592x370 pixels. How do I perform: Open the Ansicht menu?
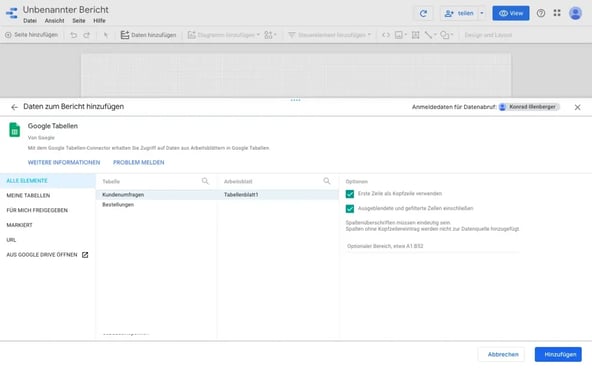tap(54, 21)
